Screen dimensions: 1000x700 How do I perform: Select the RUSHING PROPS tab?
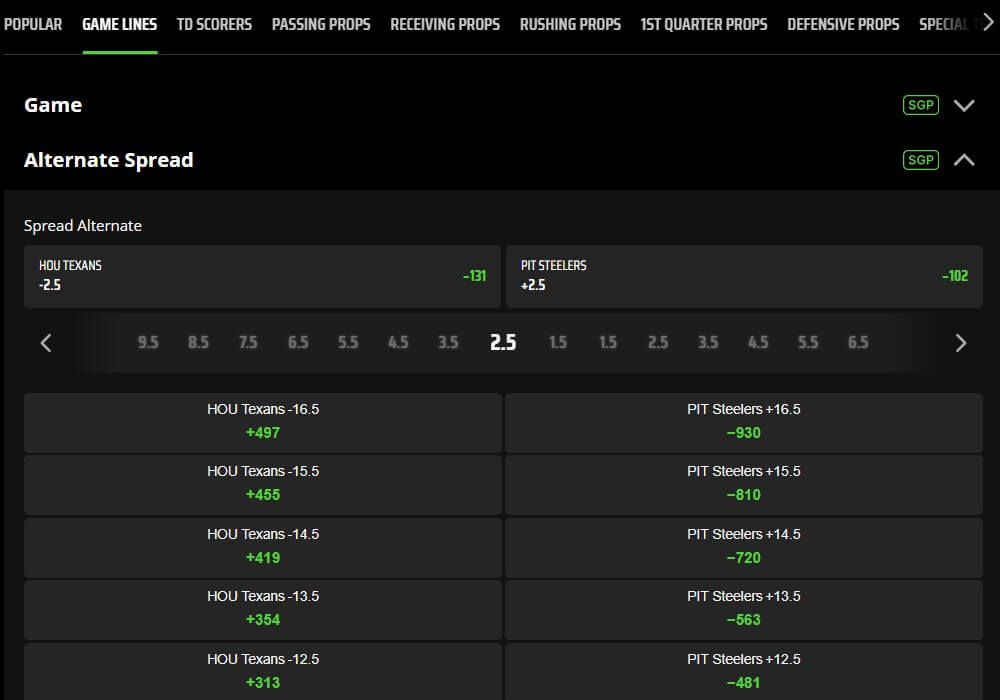[570, 24]
